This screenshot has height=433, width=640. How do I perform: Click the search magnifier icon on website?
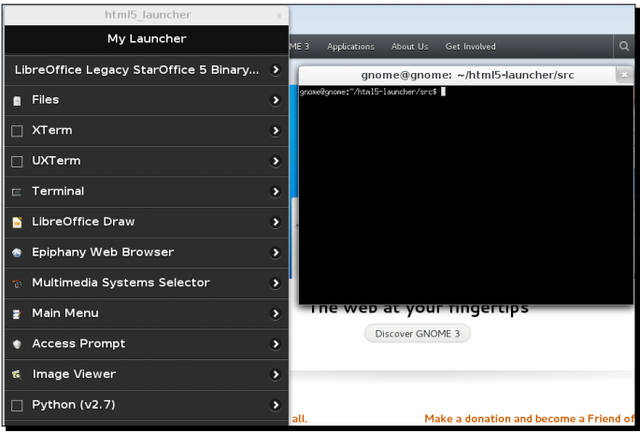pyautogui.click(x=625, y=46)
